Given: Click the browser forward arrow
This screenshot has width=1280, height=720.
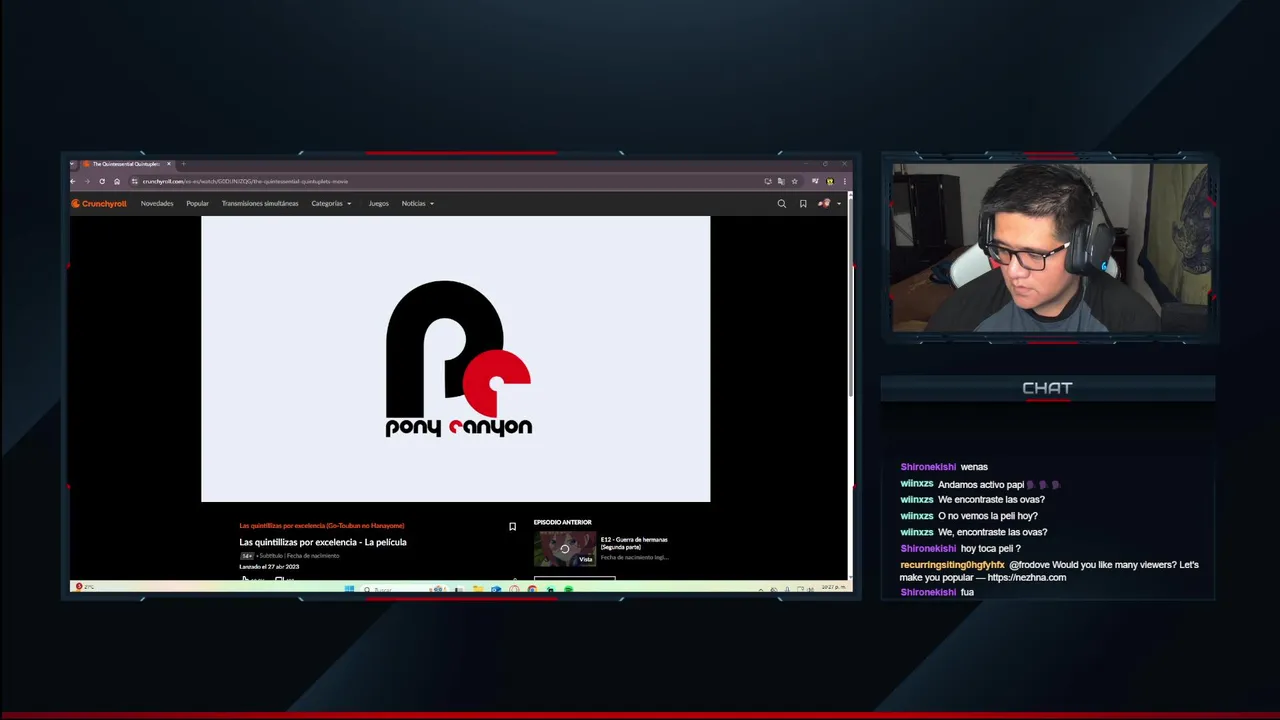Looking at the screenshot, I should pos(87,181).
